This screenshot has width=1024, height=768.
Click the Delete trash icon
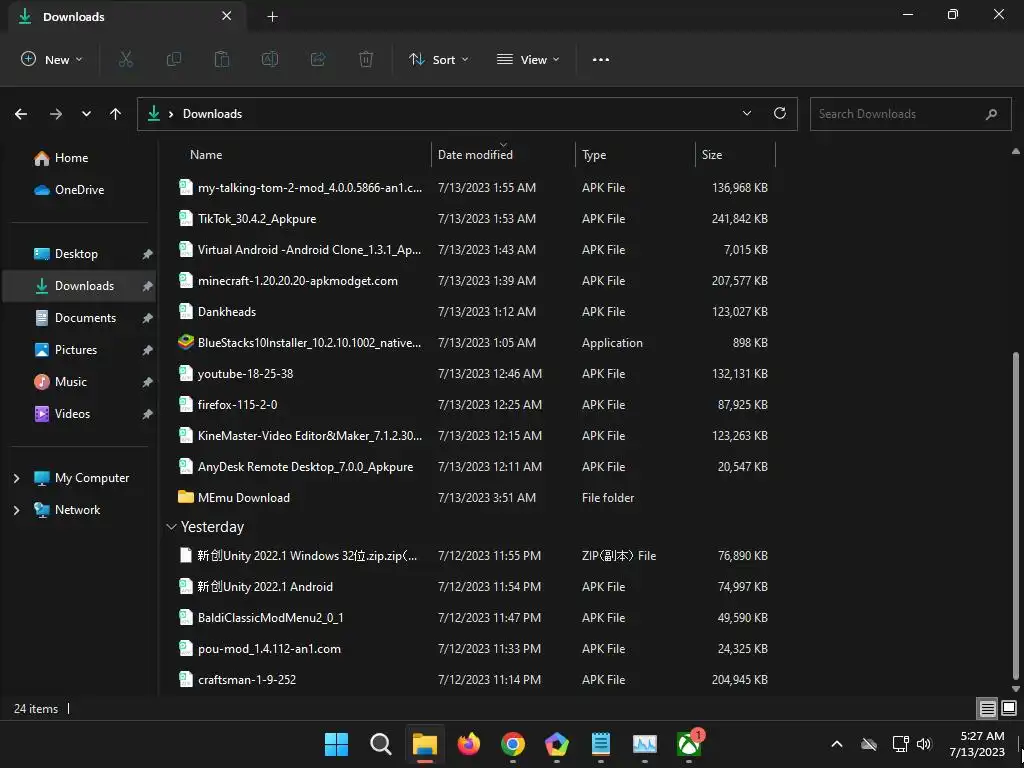click(366, 59)
